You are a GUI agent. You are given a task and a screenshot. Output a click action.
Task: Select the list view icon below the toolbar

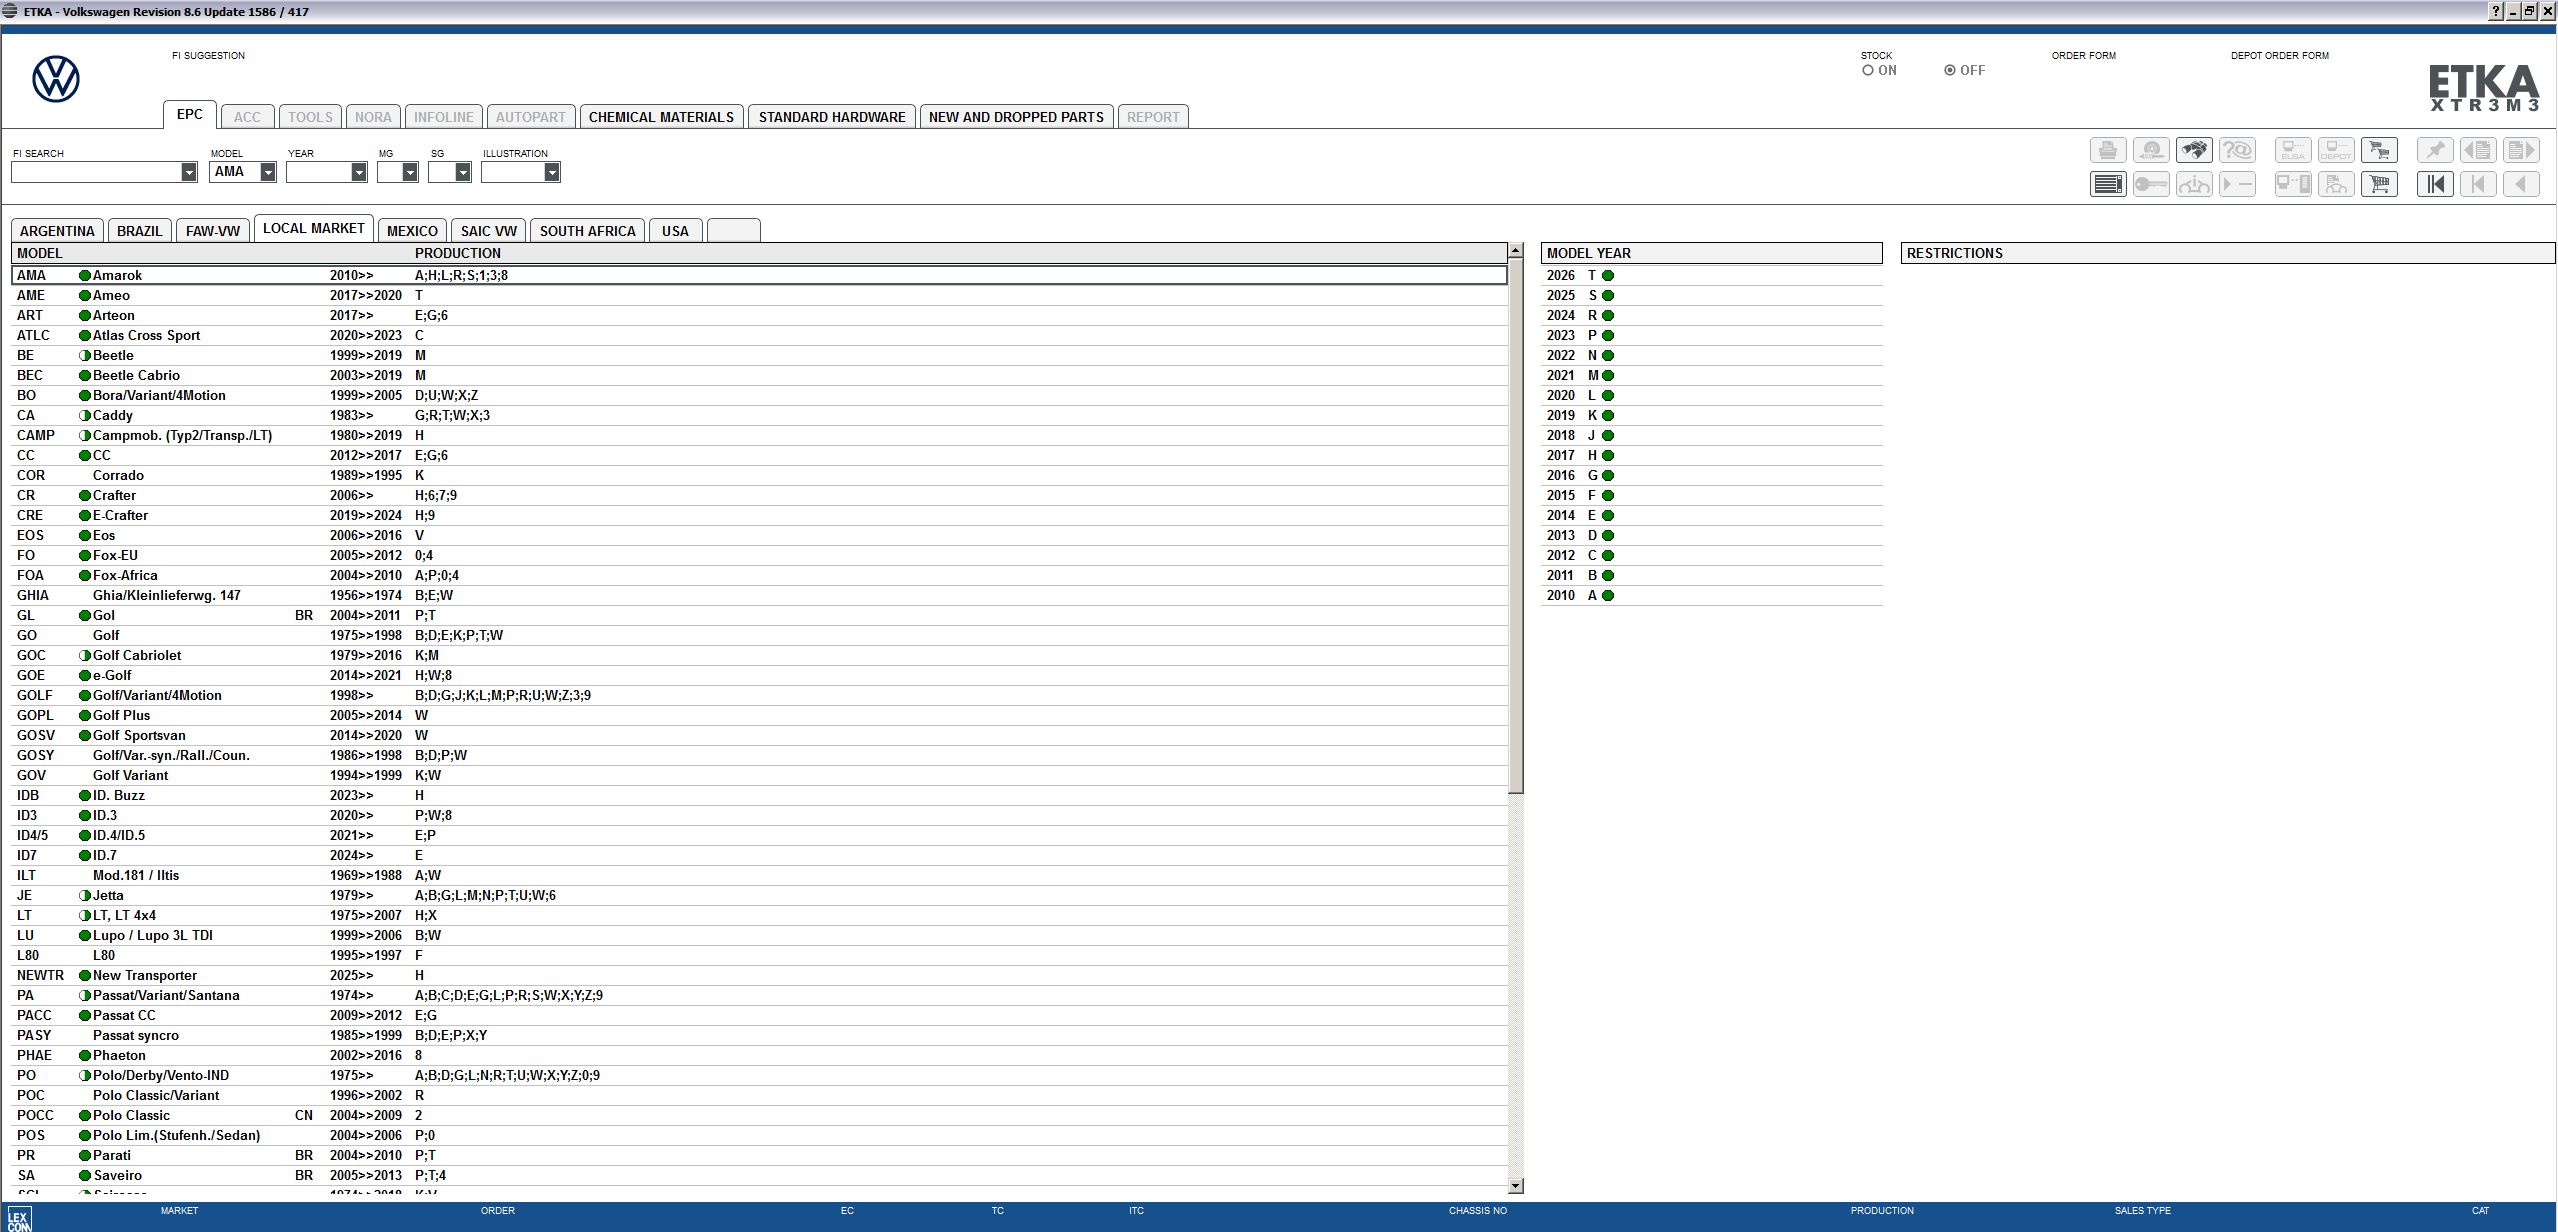pos(2110,184)
